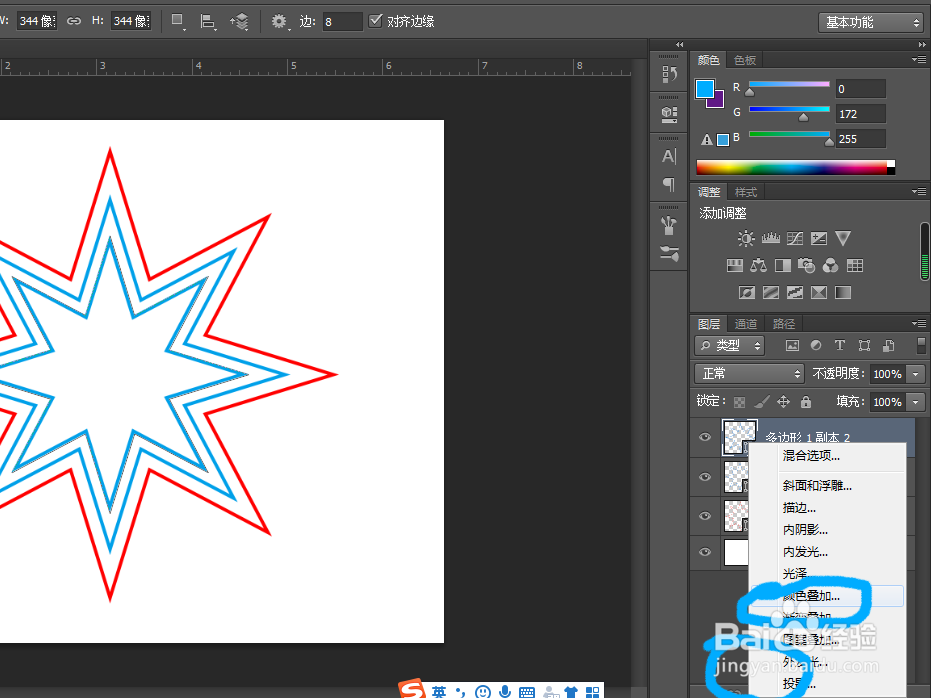931x698 pixels.
Task: Toggle the layer filtering on/off switch
Action: [x=921, y=345]
